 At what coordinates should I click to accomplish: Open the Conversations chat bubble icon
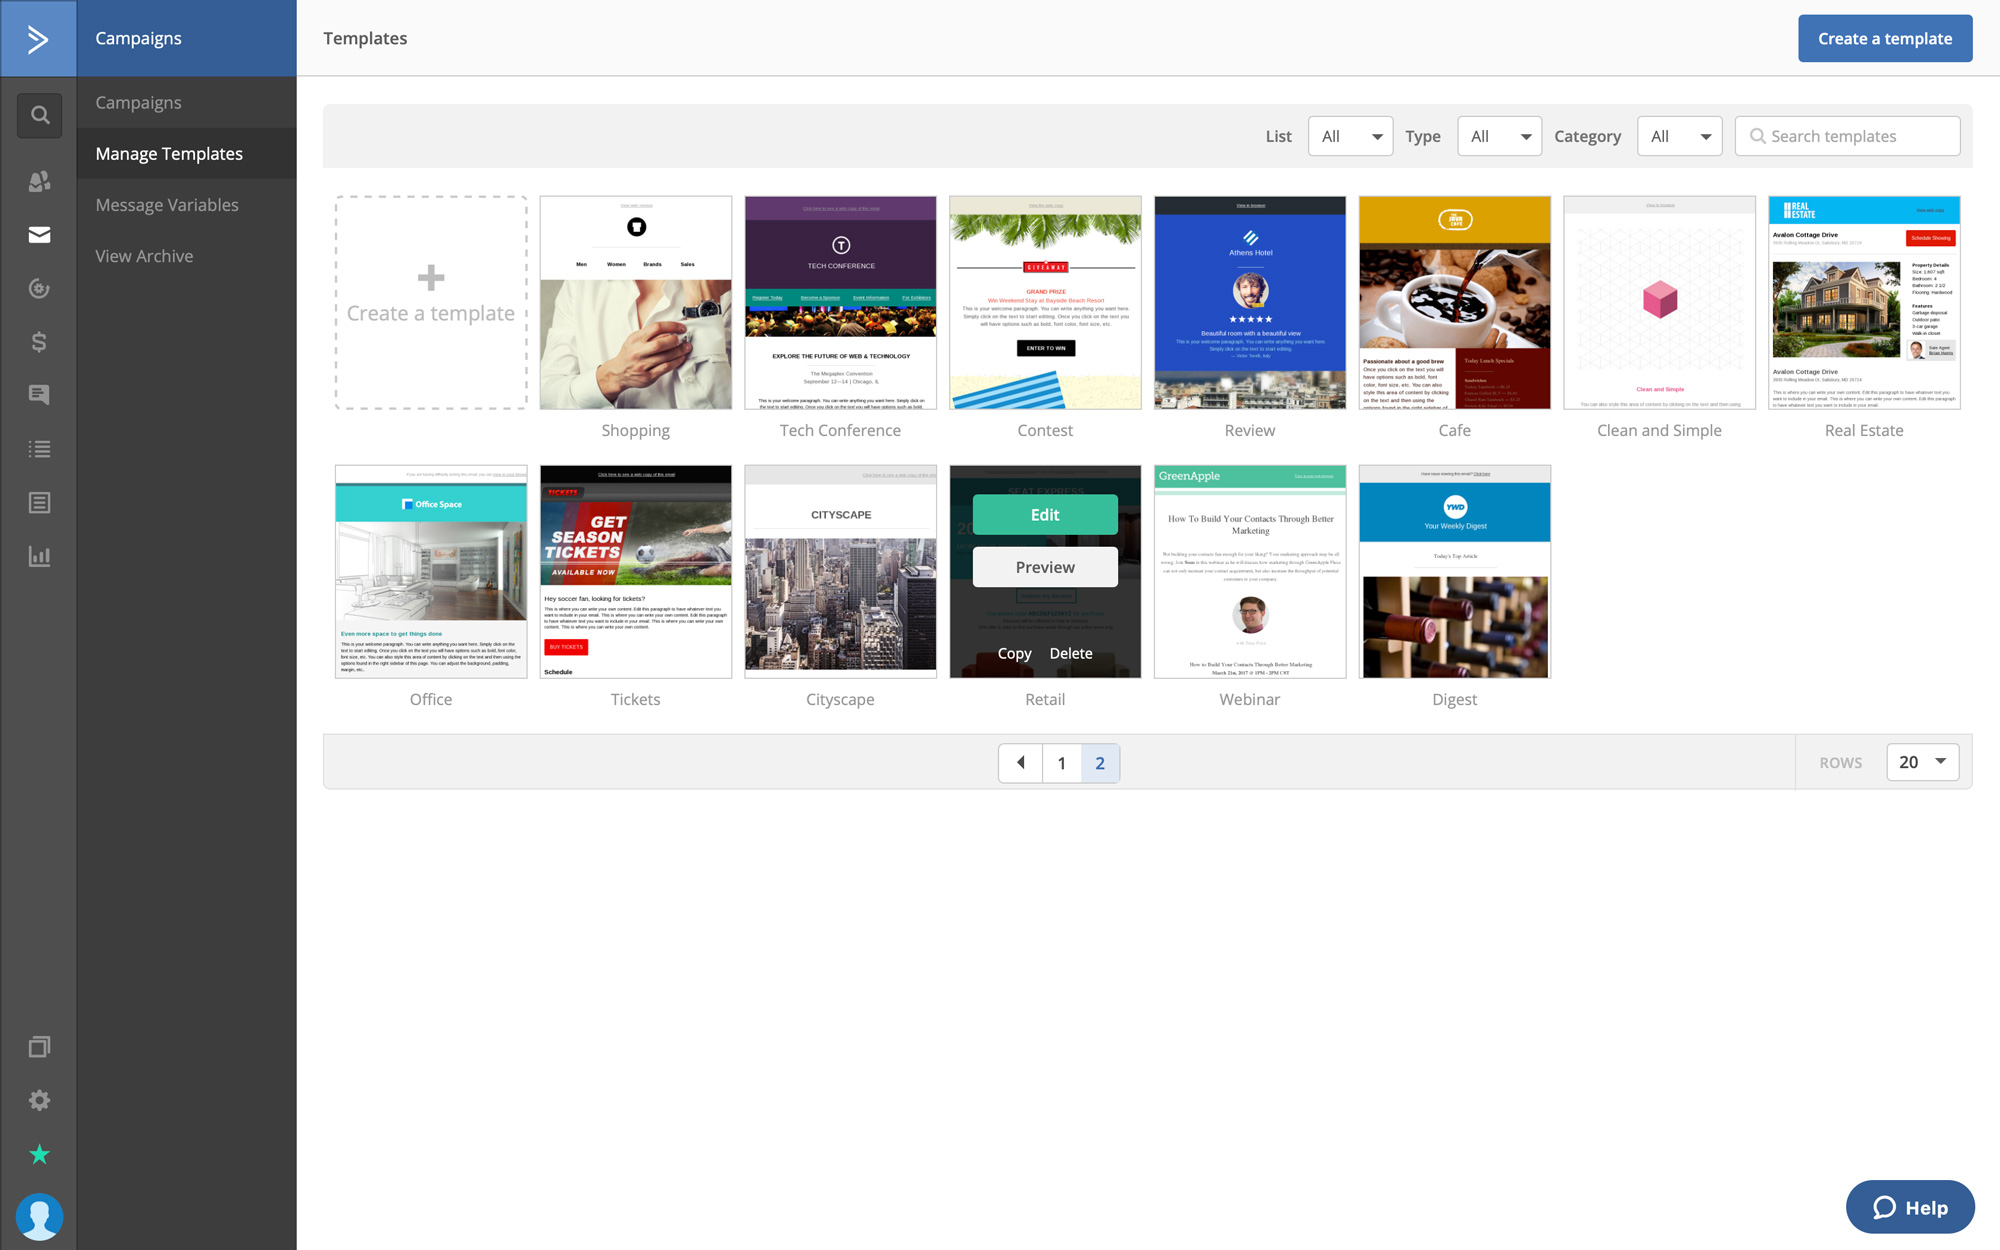click(x=39, y=395)
